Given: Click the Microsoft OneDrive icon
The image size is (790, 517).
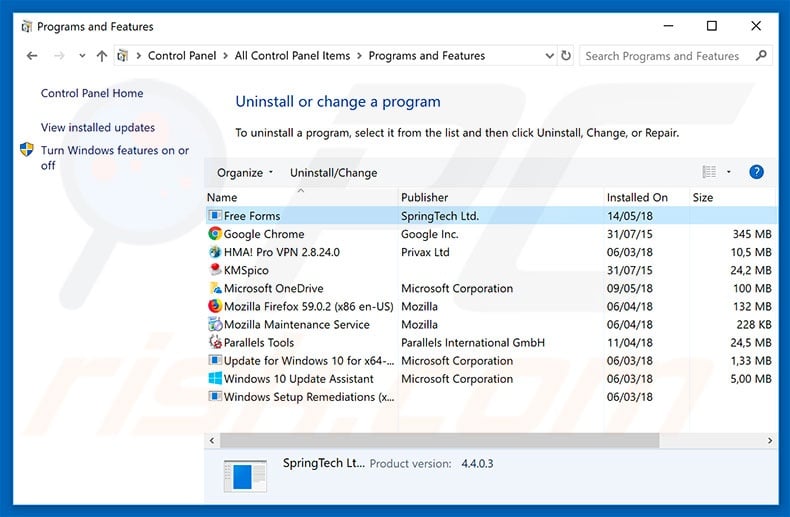Looking at the screenshot, I should pyautogui.click(x=215, y=288).
